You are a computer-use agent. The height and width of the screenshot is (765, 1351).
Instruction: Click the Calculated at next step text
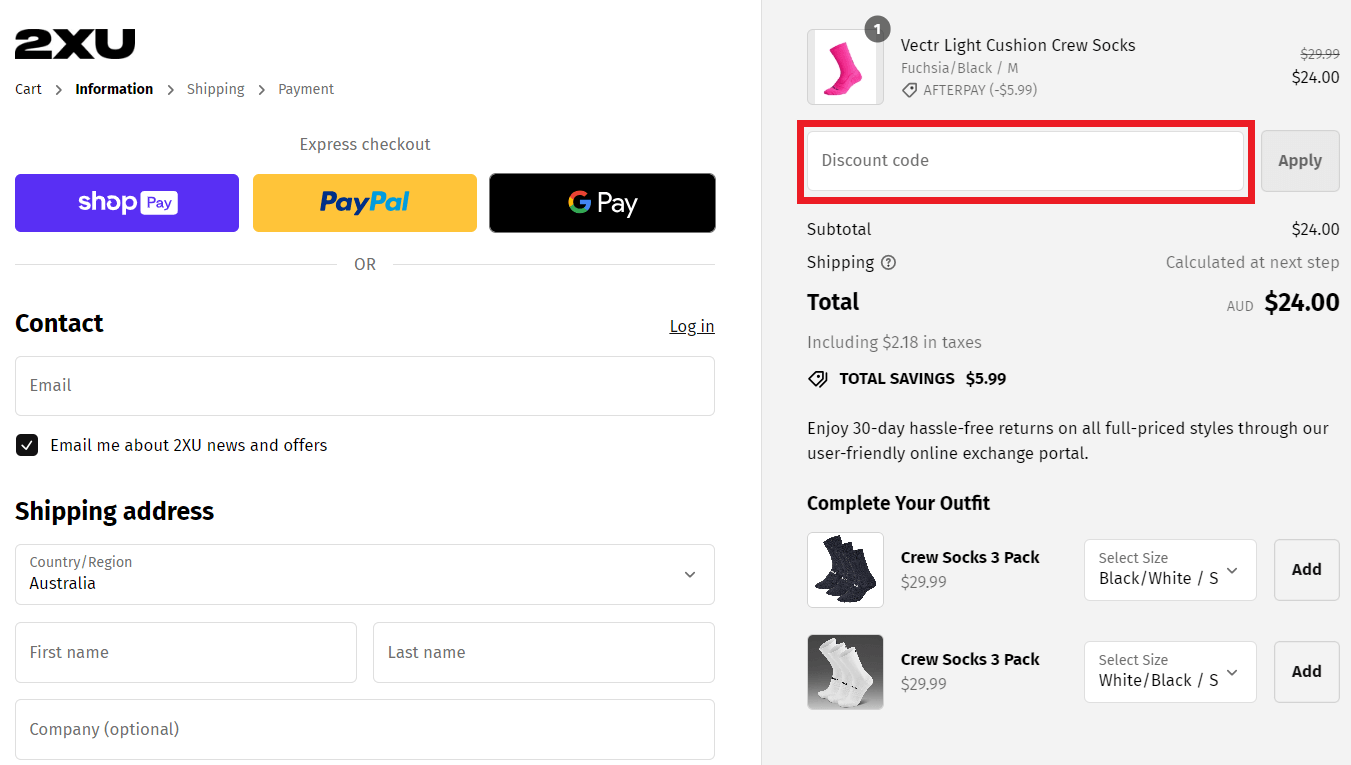point(1252,263)
